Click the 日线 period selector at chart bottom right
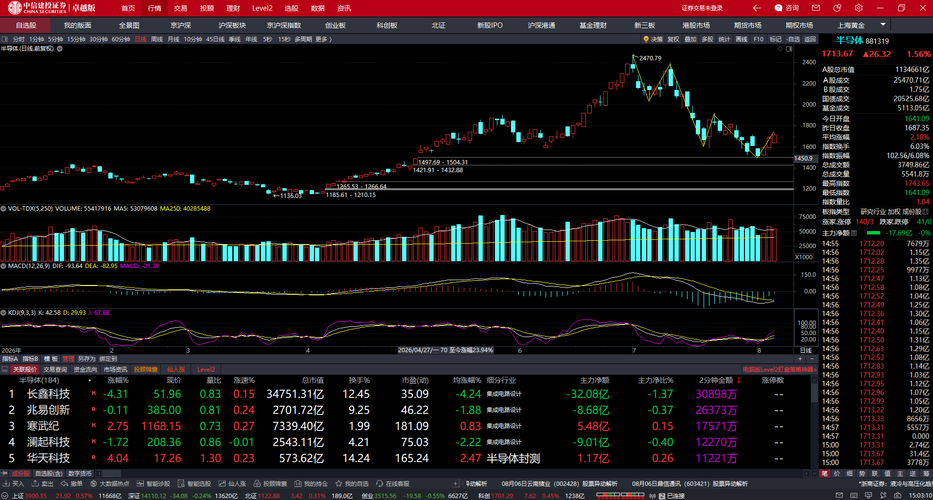This screenshot has width=933, height=500. click(805, 351)
